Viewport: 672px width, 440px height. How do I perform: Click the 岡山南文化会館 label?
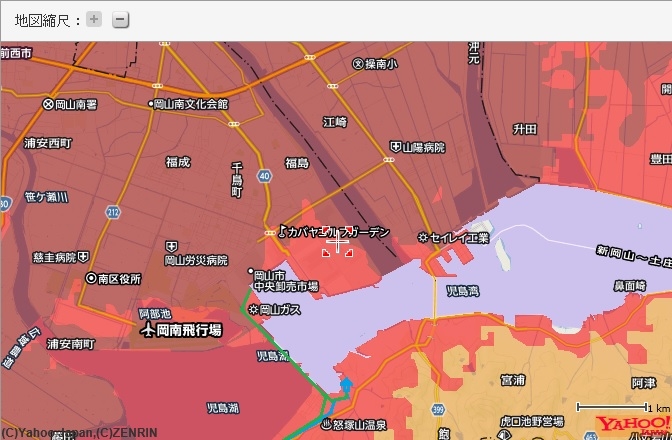tap(191, 104)
